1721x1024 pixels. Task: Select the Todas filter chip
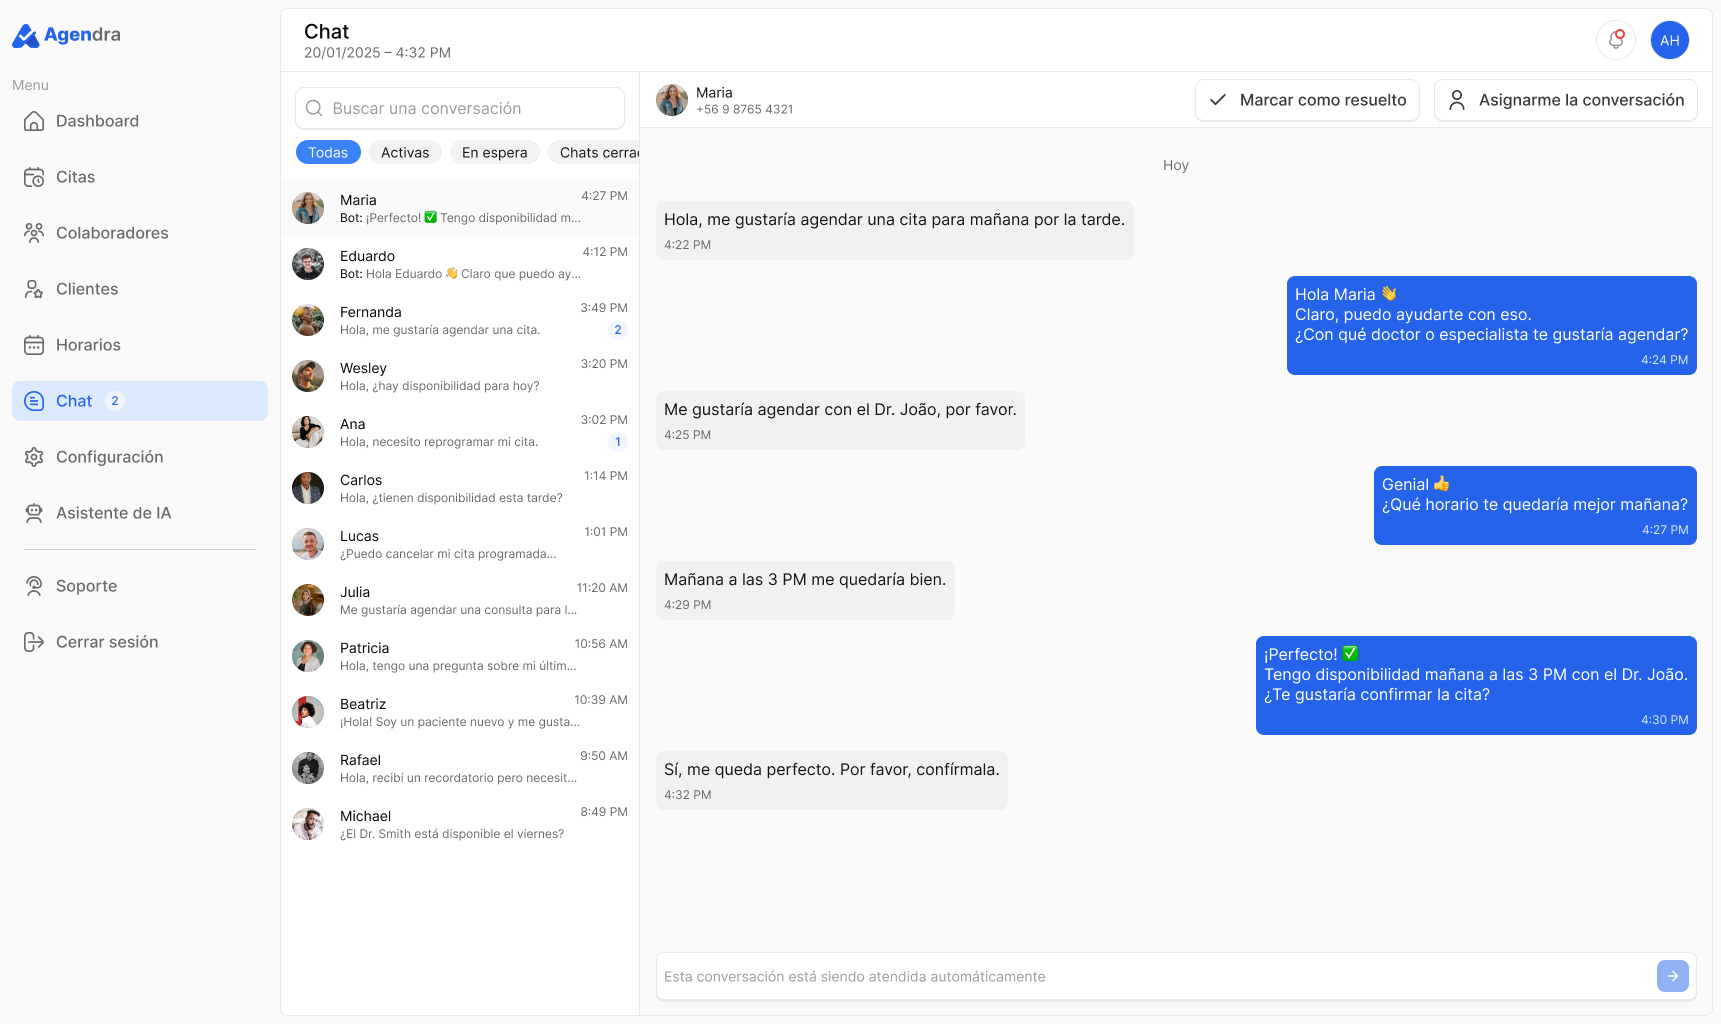(x=328, y=152)
